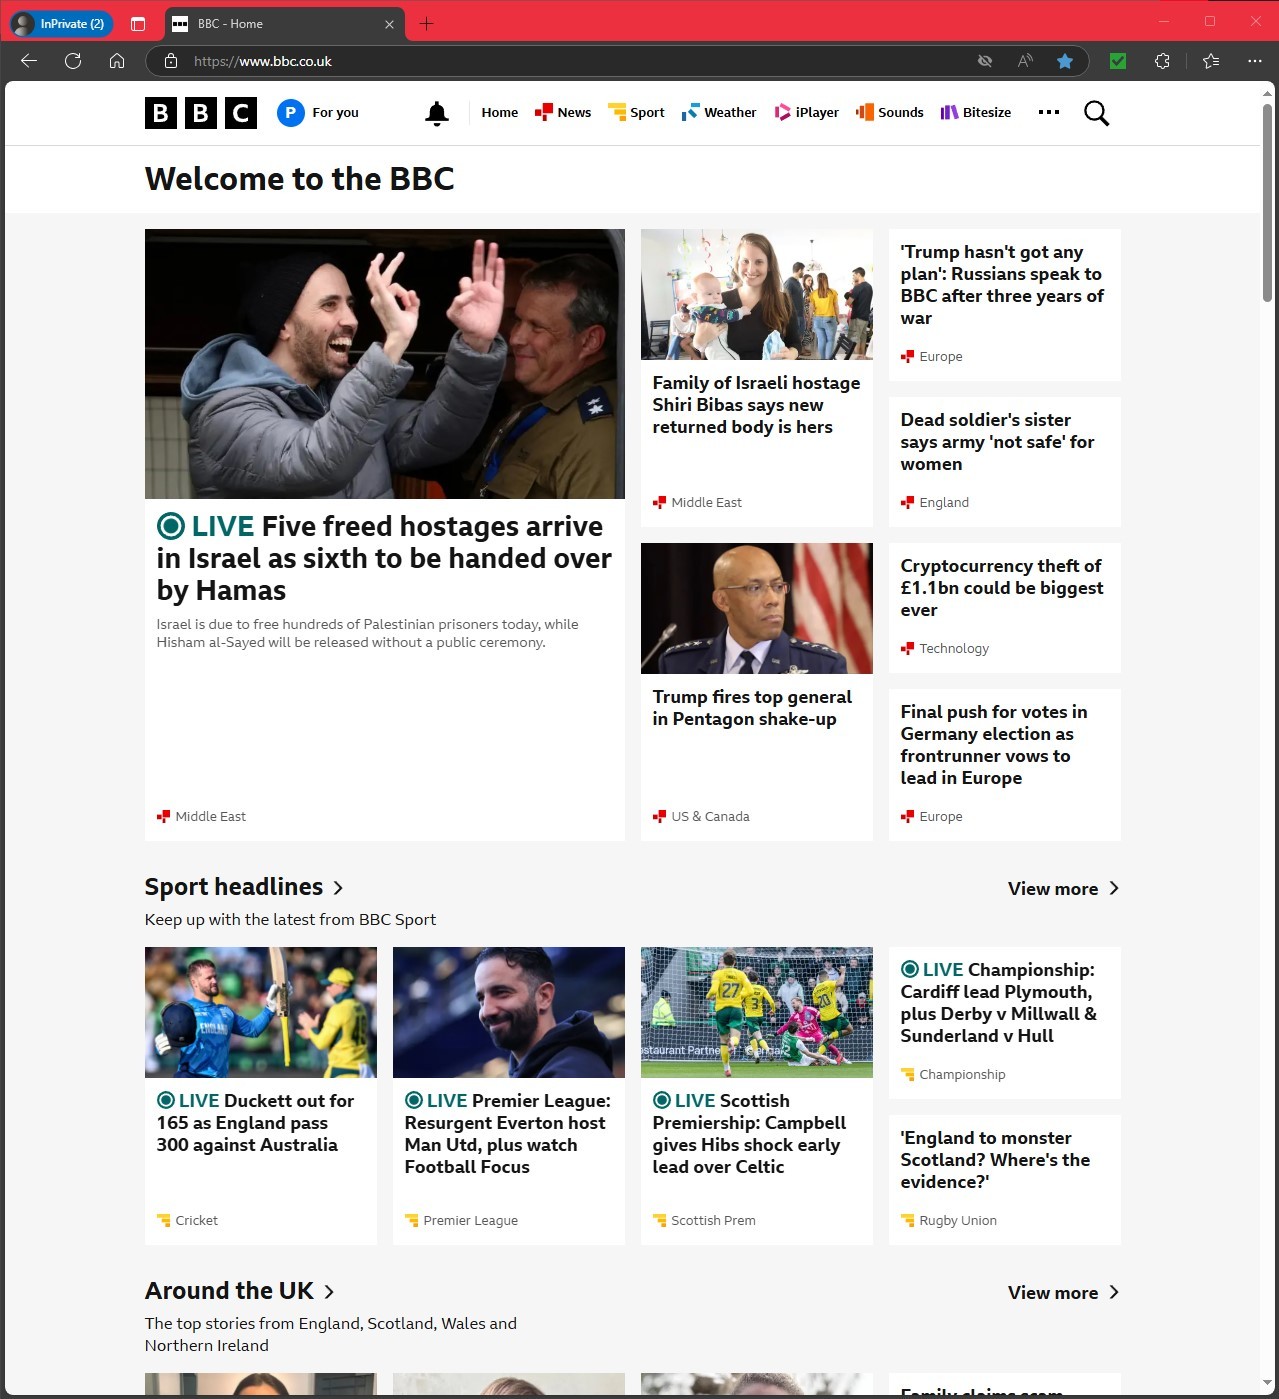Image resolution: width=1279 pixels, height=1399 pixels.
Task: Expand Around the UK section chevron
Action: (329, 1292)
